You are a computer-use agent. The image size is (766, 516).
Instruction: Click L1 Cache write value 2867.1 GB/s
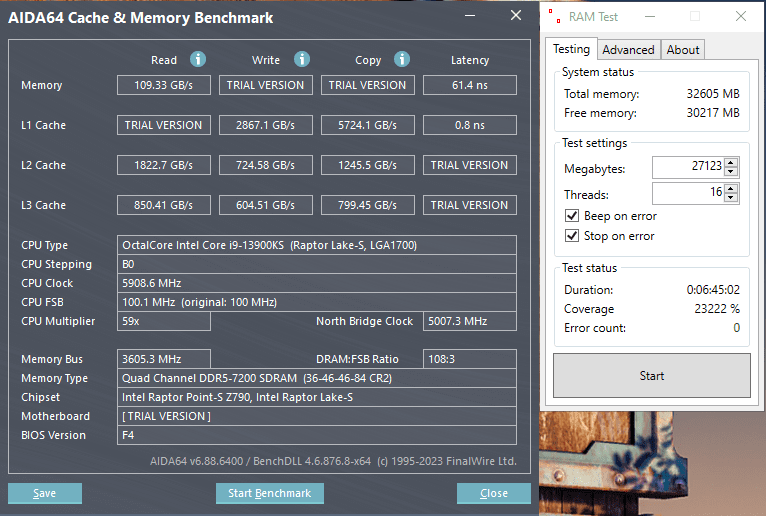266,125
